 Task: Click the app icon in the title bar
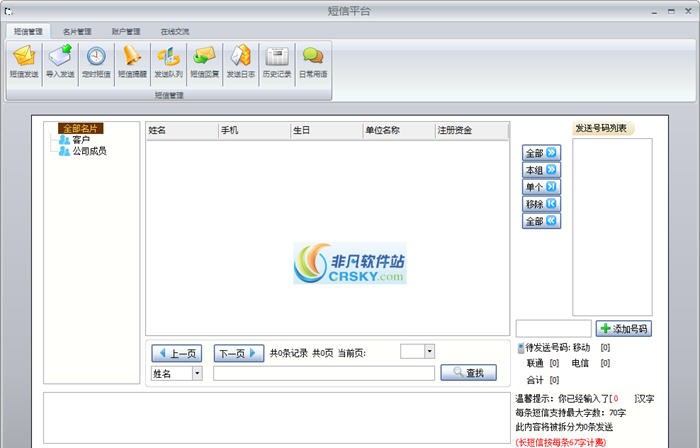tap(9, 11)
